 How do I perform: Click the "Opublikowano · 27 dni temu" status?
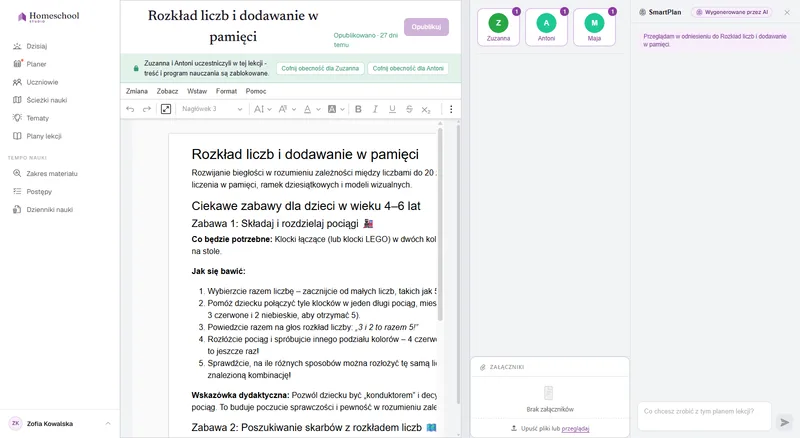tap(366, 40)
